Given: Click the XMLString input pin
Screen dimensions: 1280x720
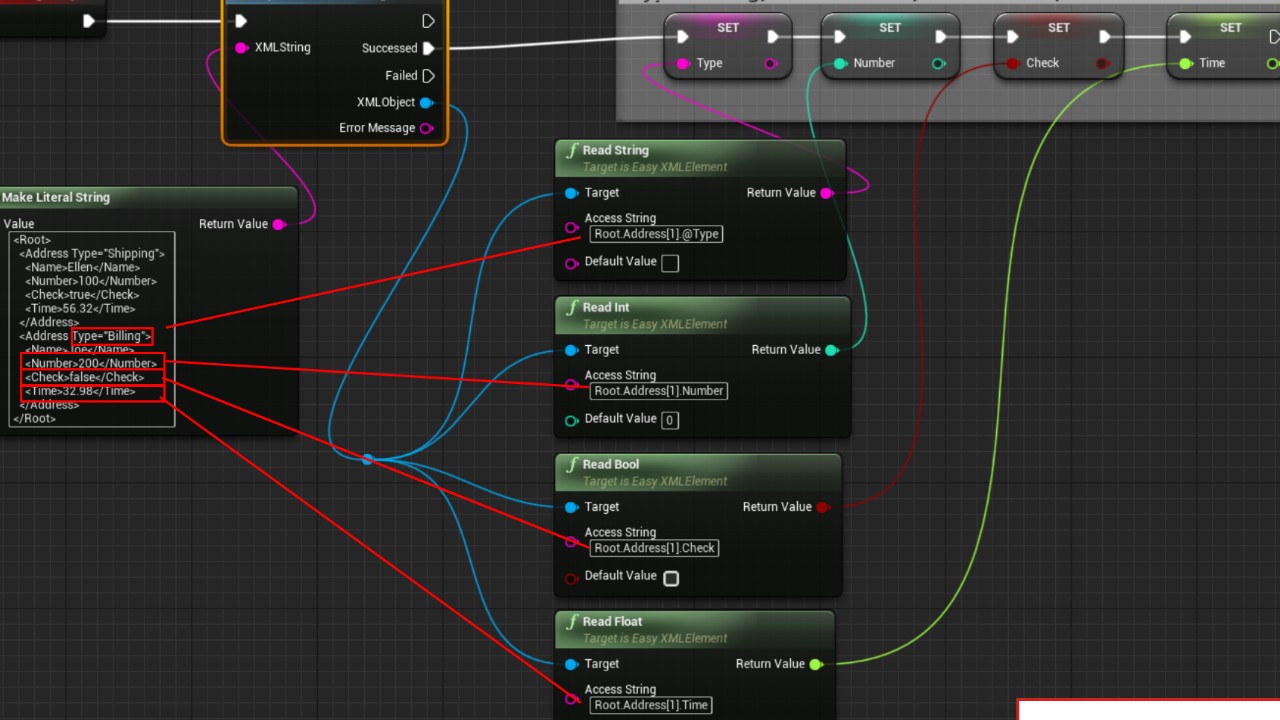Looking at the screenshot, I should click(x=241, y=48).
